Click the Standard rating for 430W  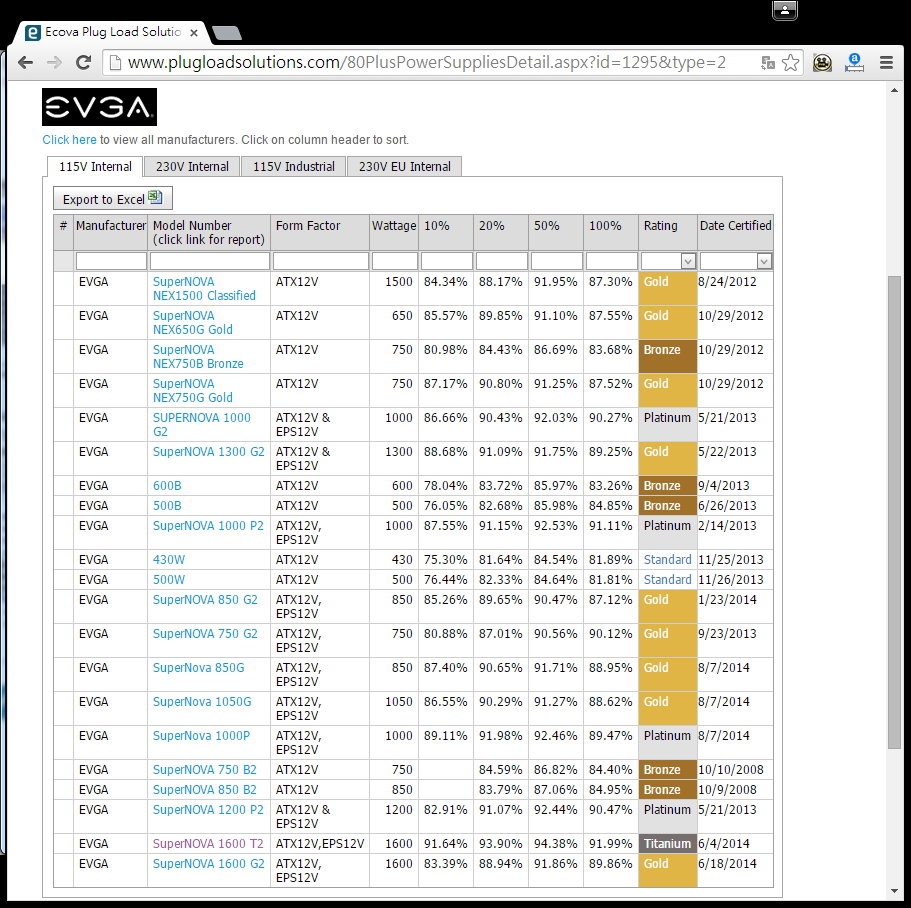(x=667, y=559)
